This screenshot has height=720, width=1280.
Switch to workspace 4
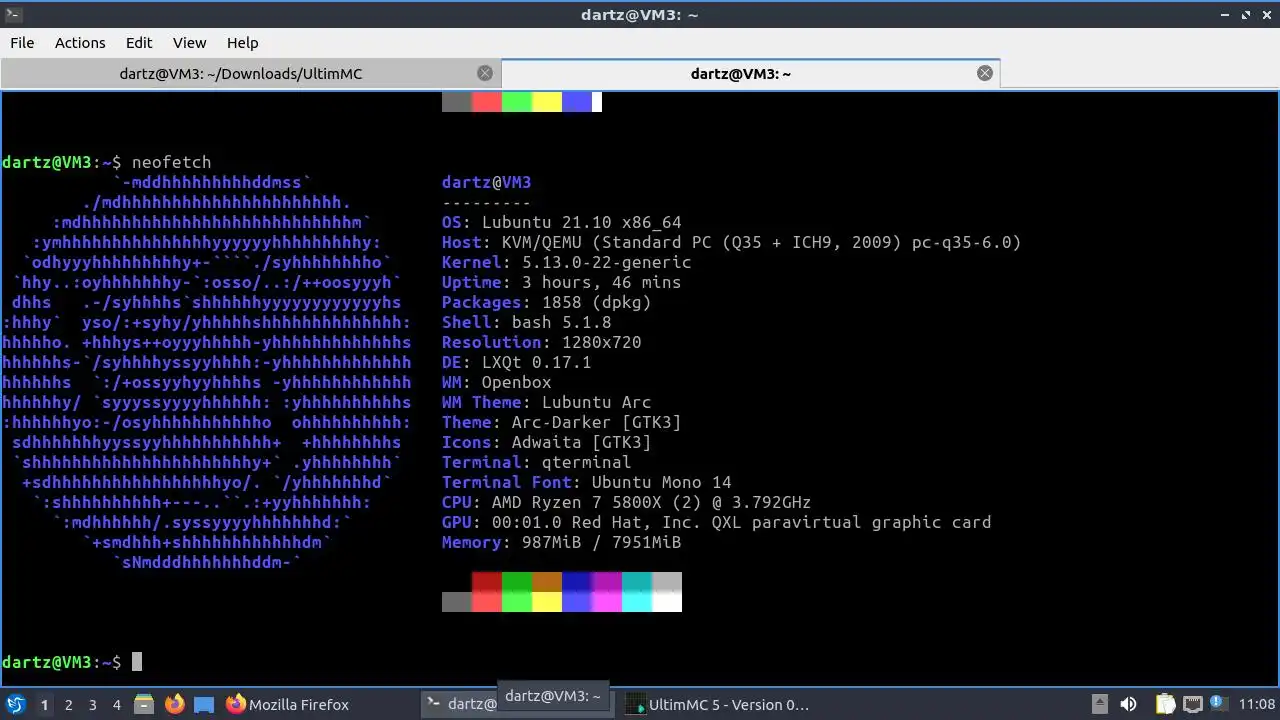(116, 705)
